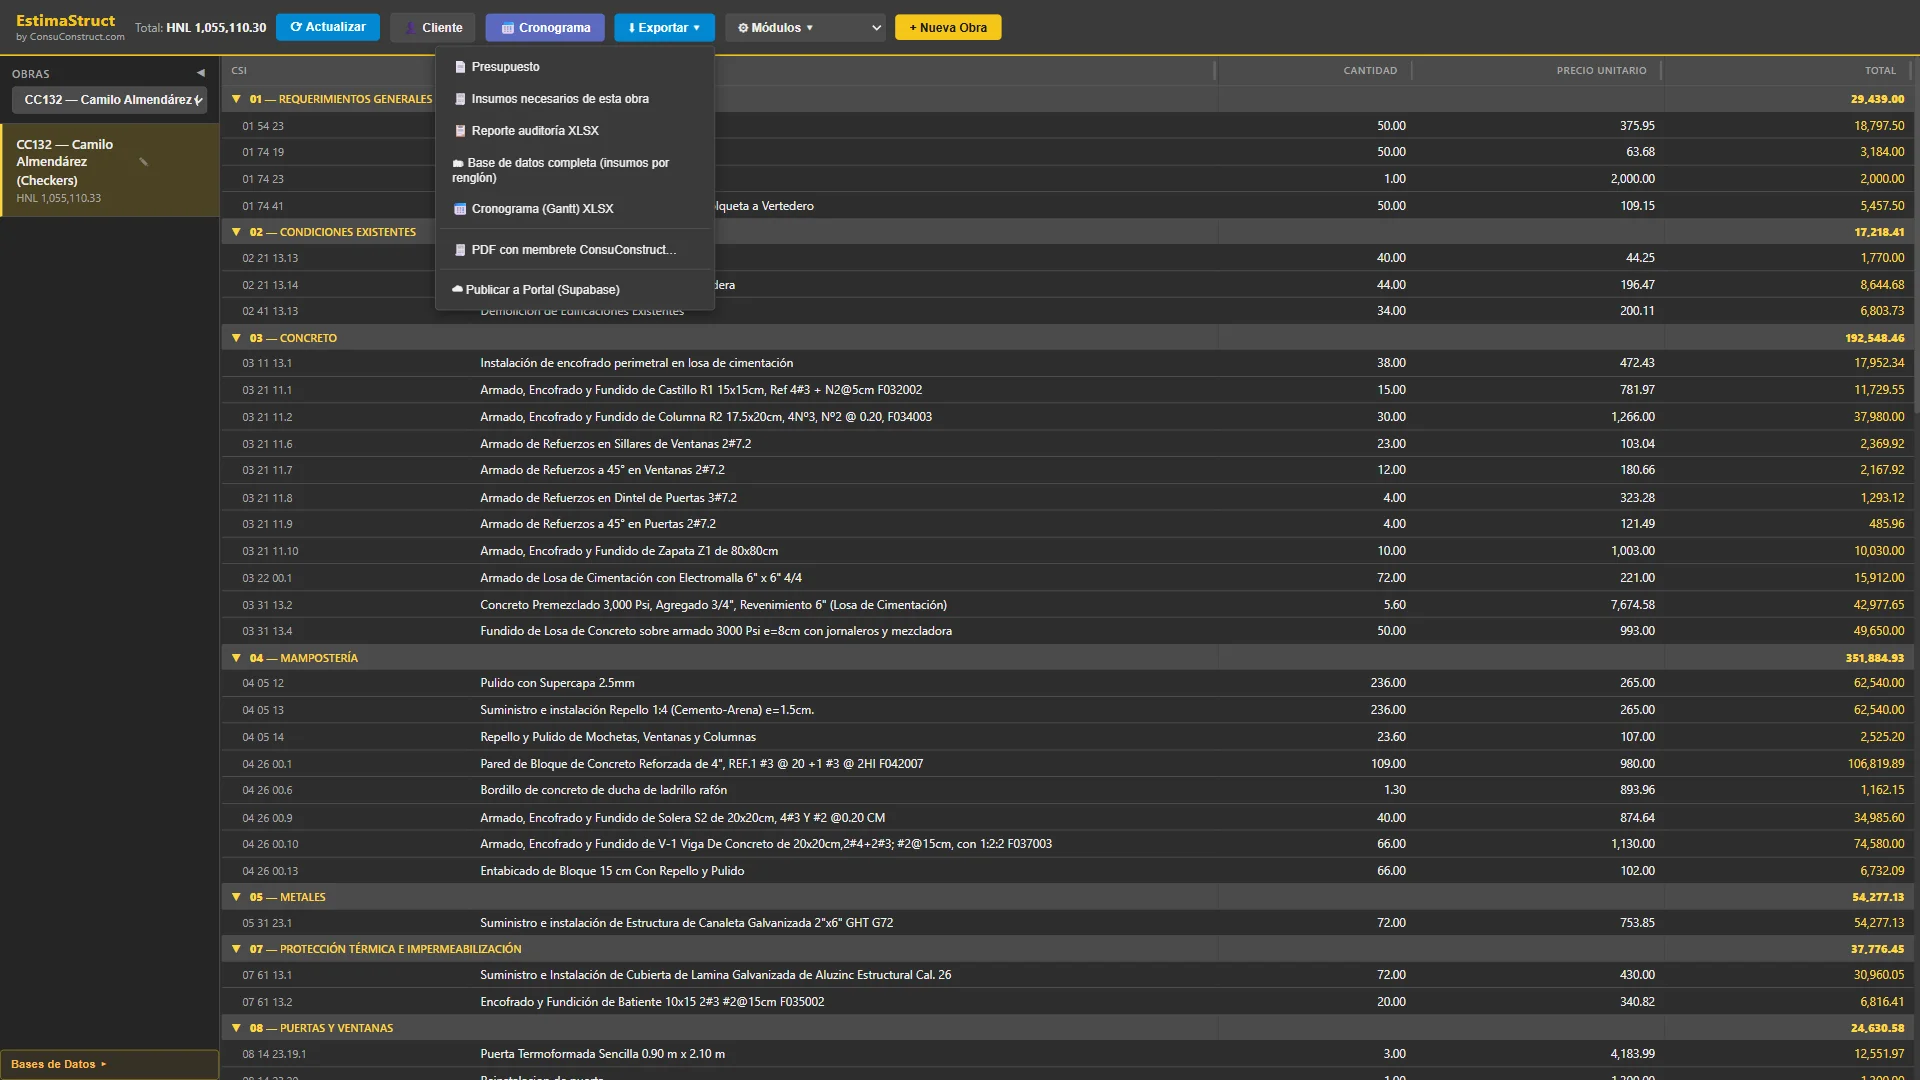Click the EstimaStruct logo

[x=66, y=21]
